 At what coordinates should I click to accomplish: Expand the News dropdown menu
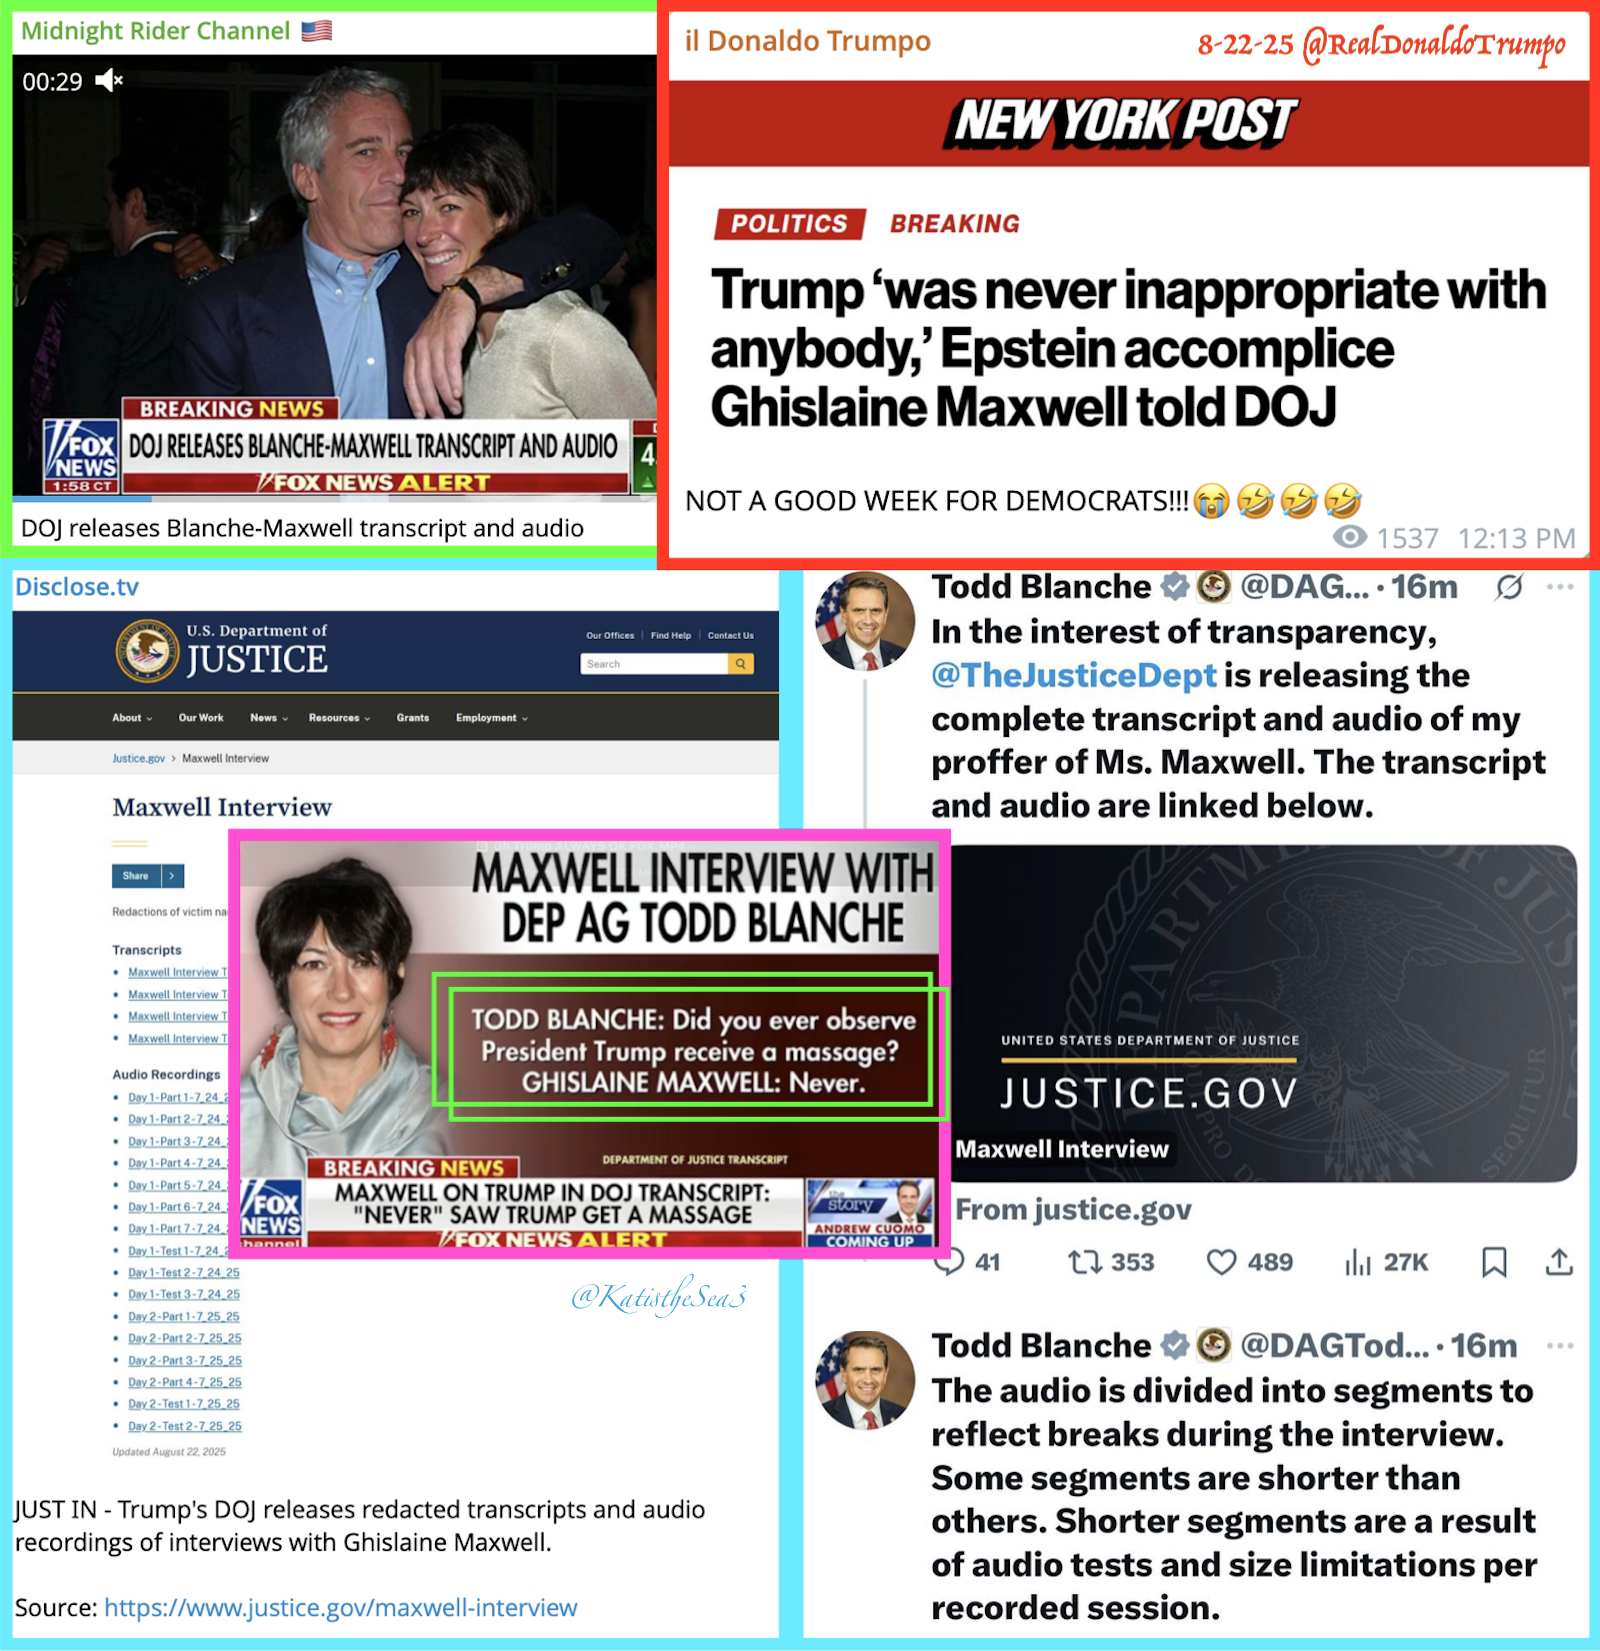click(269, 718)
